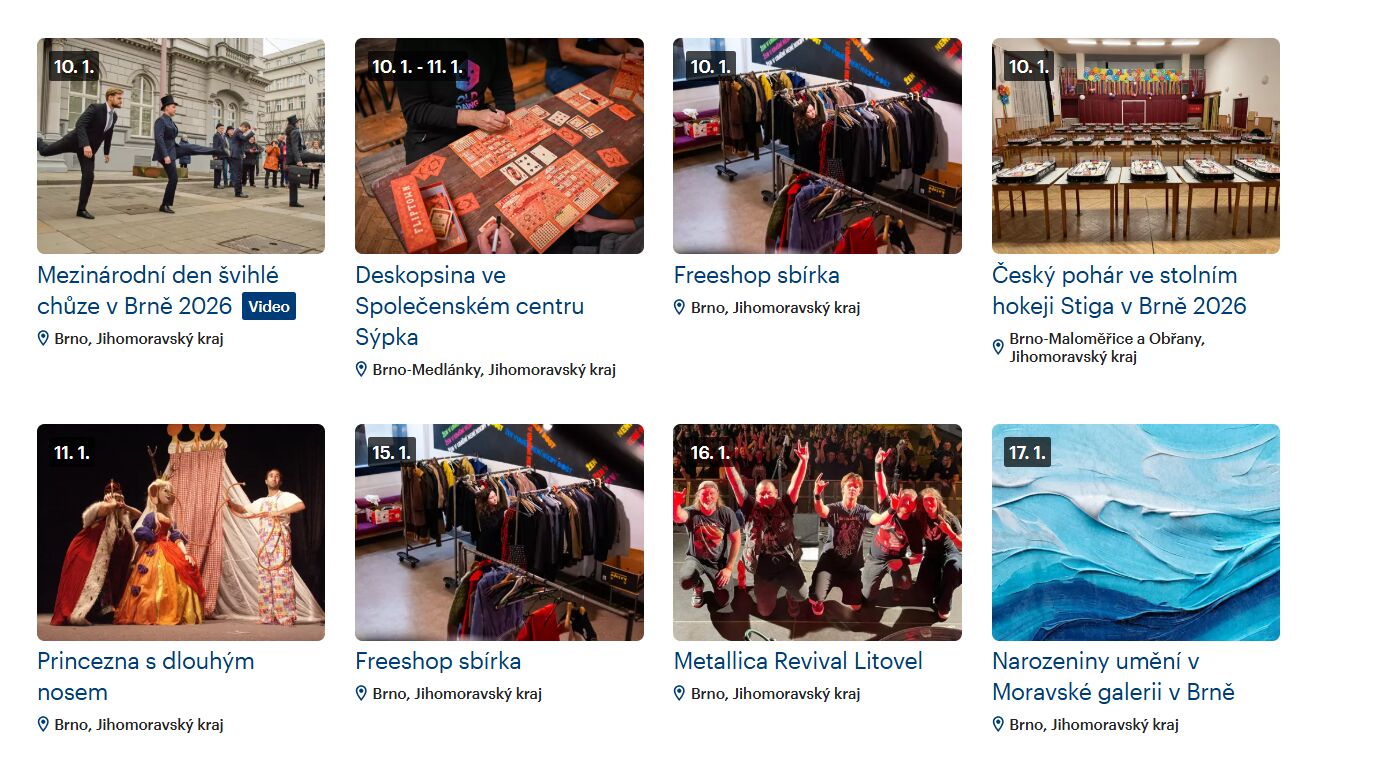Click the rock band concert thumbnail
This screenshot has width=1393, height=757.
[x=817, y=532]
